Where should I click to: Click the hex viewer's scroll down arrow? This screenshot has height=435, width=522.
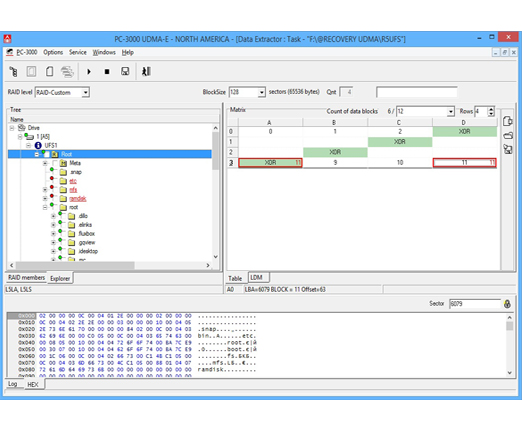tap(510, 373)
